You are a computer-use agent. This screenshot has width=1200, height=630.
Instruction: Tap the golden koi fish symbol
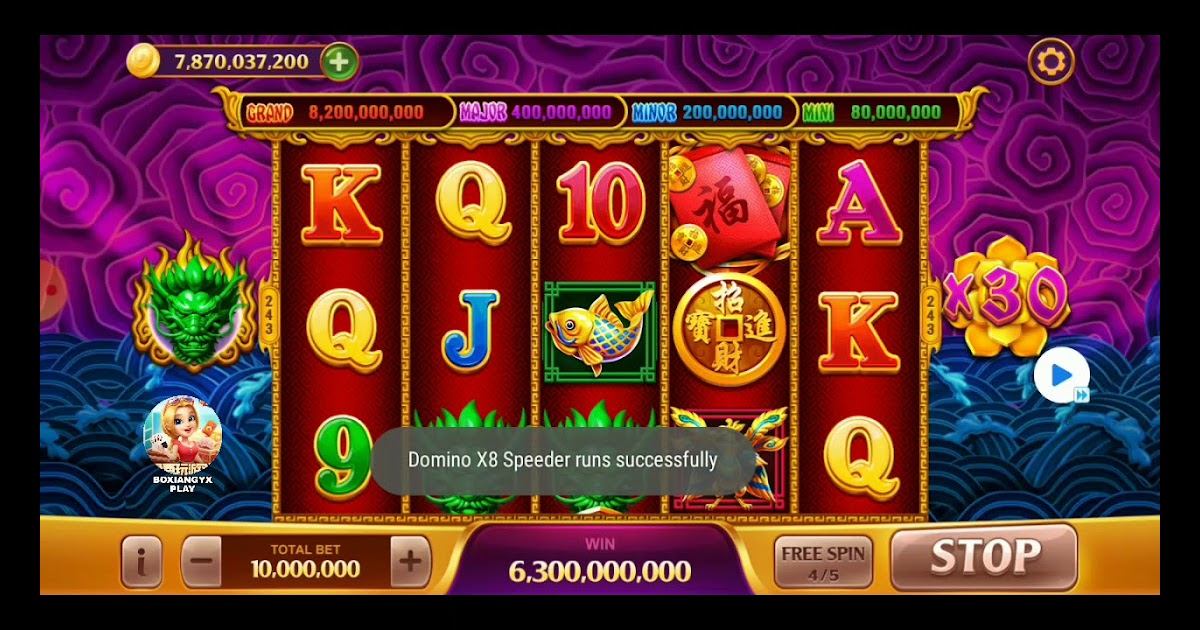pos(599,329)
